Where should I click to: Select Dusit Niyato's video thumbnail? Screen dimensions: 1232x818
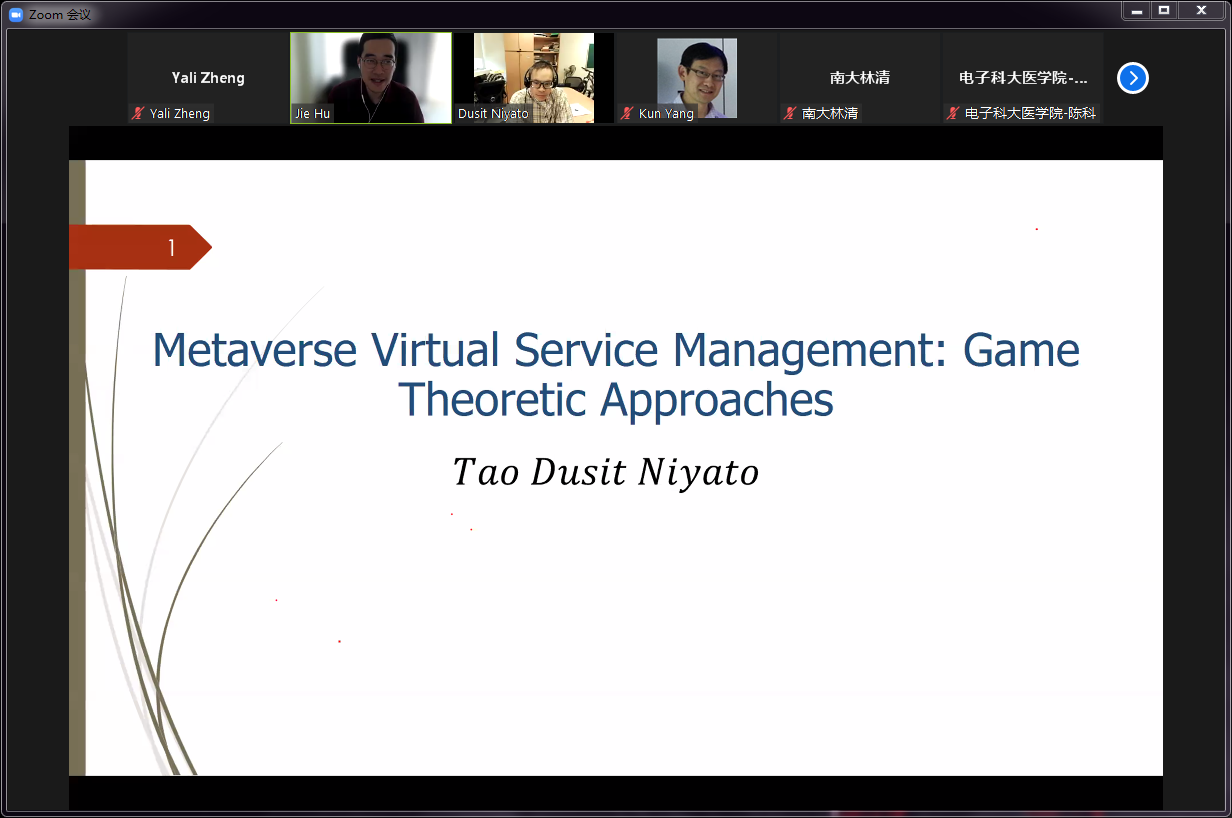pos(533,75)
